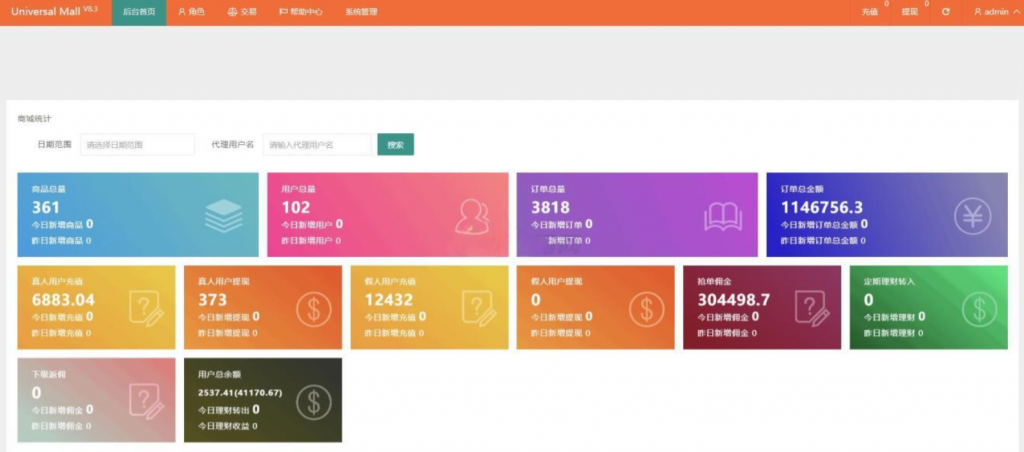Click the value 304498.7
The image size is (1024, 452).
tap(733, 300)
